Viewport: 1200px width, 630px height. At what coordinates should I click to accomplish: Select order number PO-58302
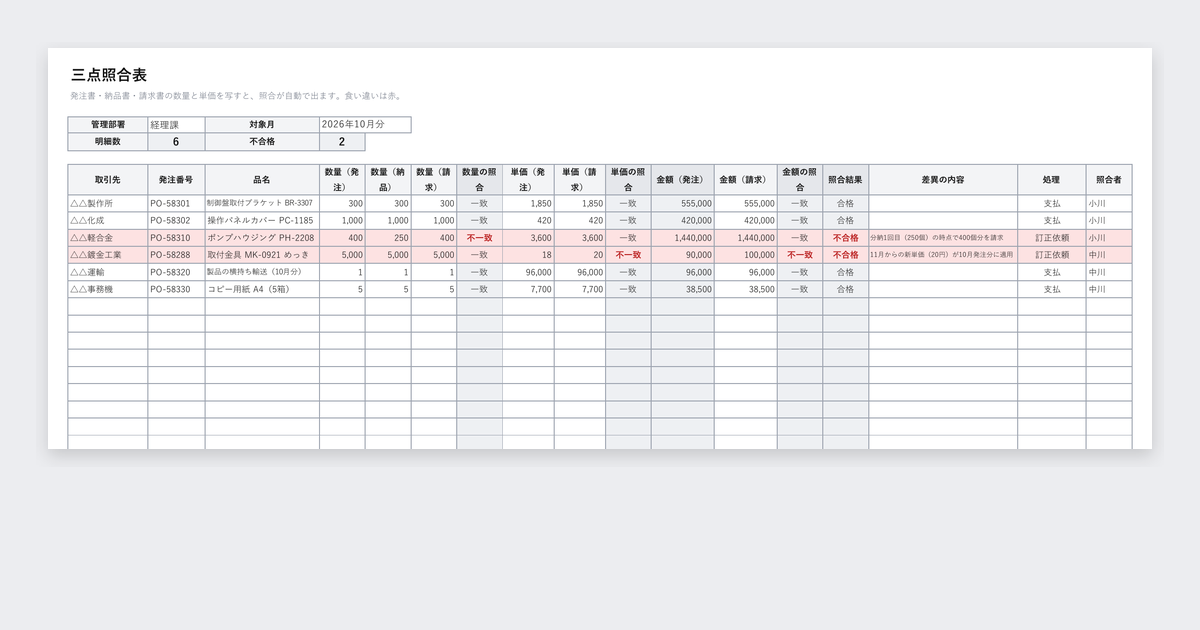pyautogui.click(x=176, y=220)
